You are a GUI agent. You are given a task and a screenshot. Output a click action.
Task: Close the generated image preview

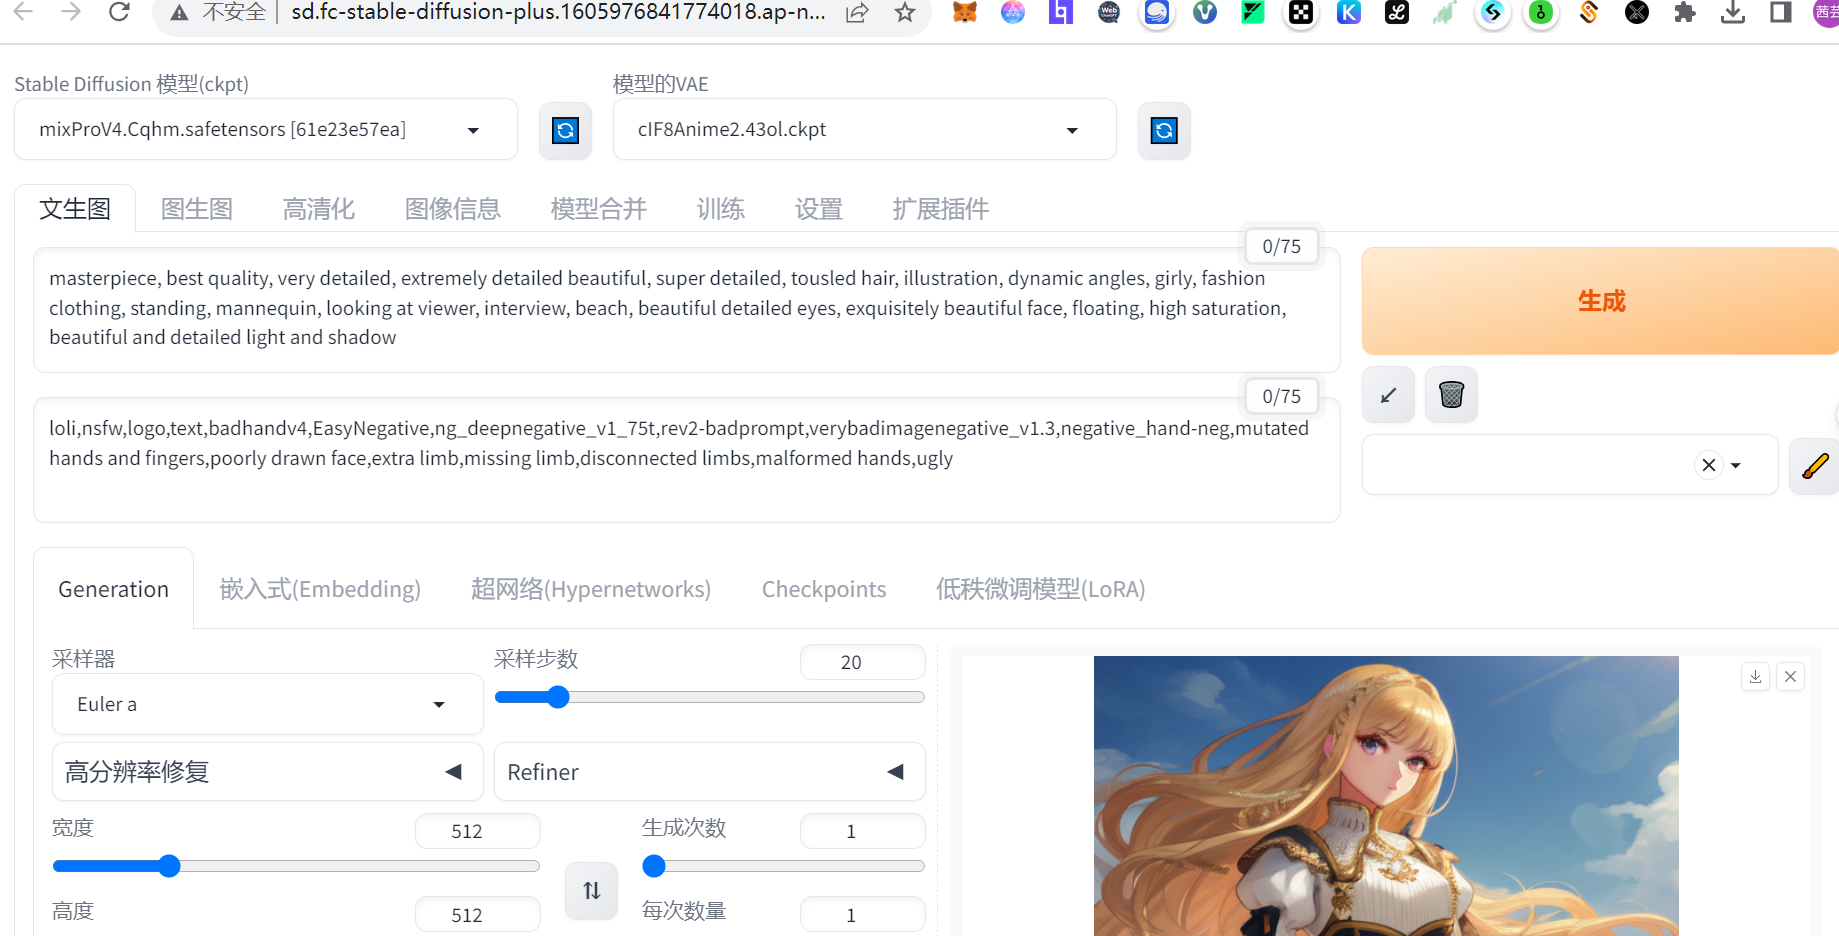tap(1790, 677)
